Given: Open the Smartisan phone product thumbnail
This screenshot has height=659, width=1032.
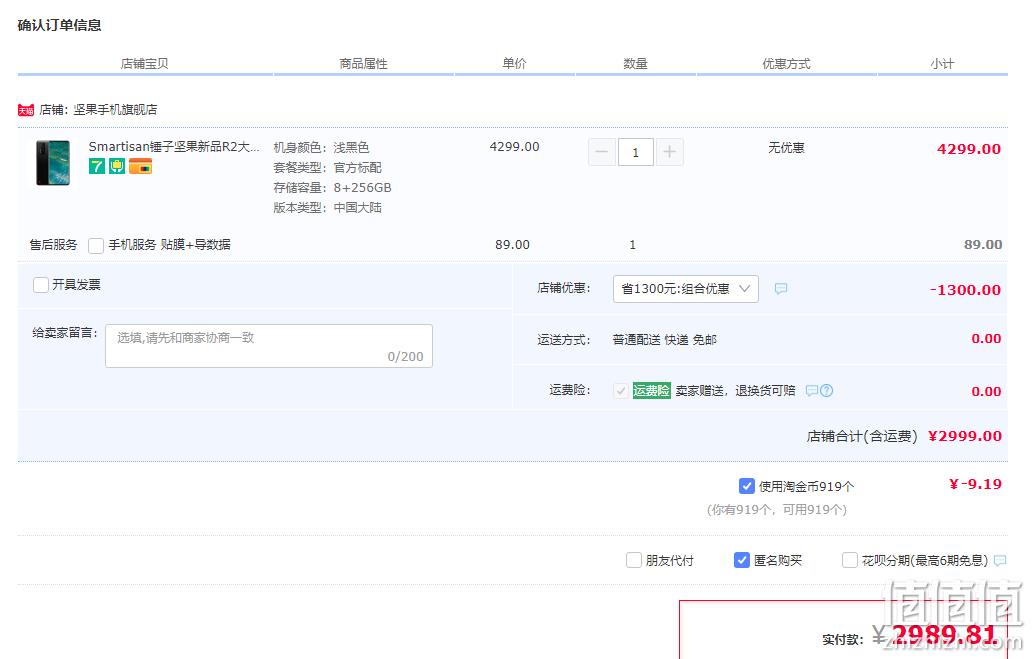Looking at the screenshot, I should click(x=53, y=163).
